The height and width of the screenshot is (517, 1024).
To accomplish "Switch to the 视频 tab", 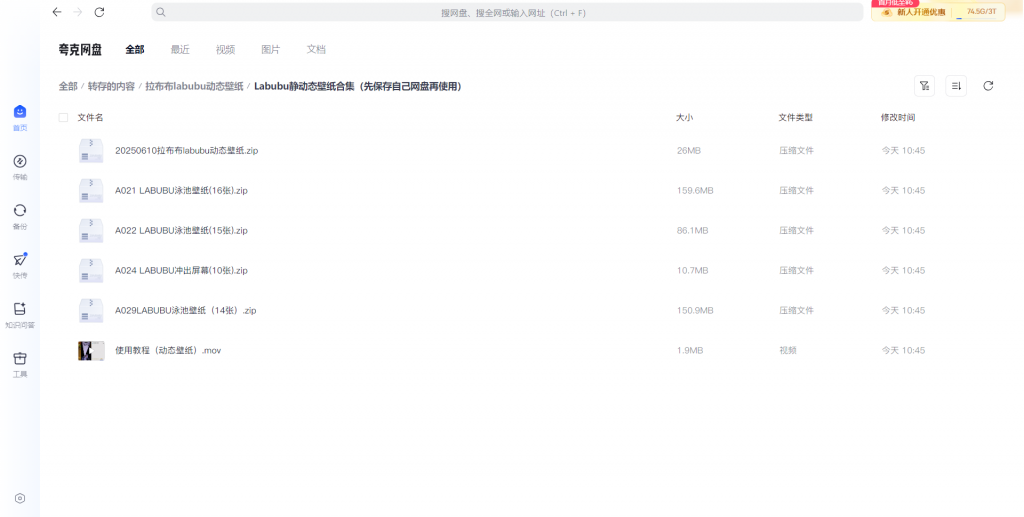I will tap(225, 50).
